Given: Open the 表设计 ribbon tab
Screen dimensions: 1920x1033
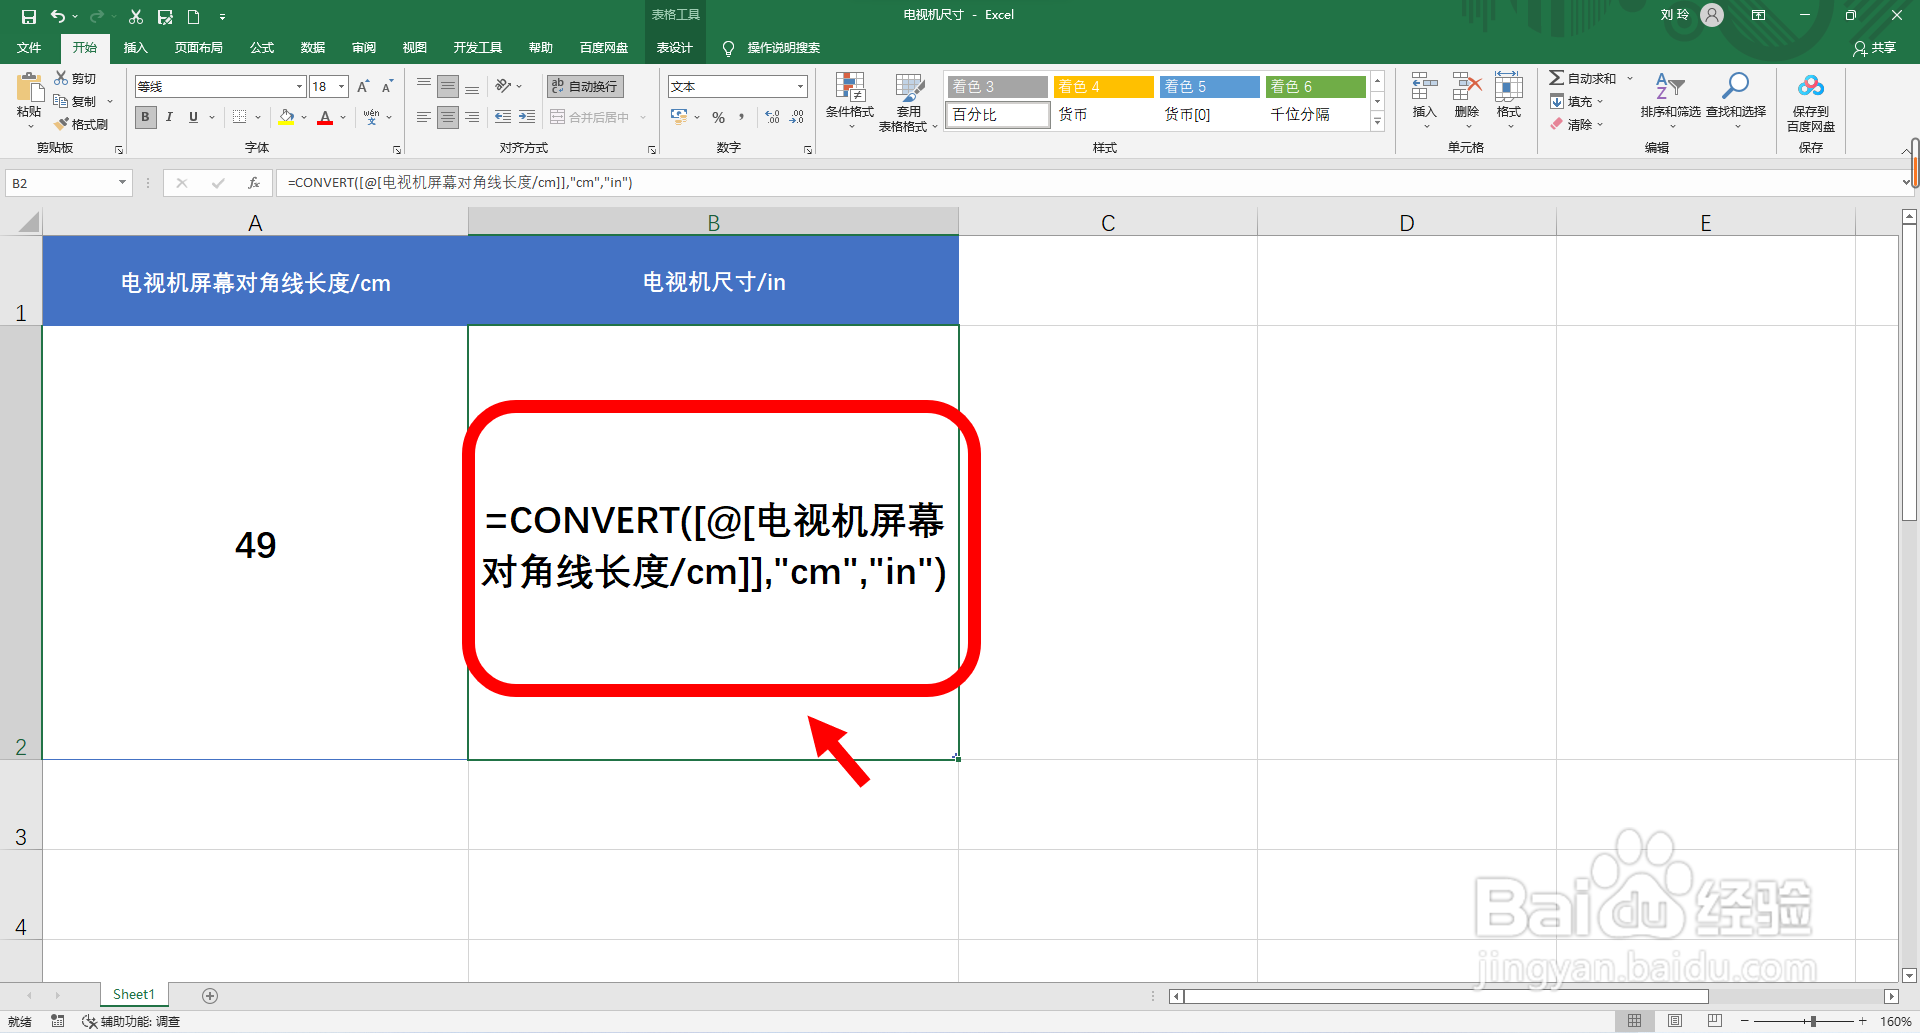Looking at the screenshot, I should click(674, 48).
